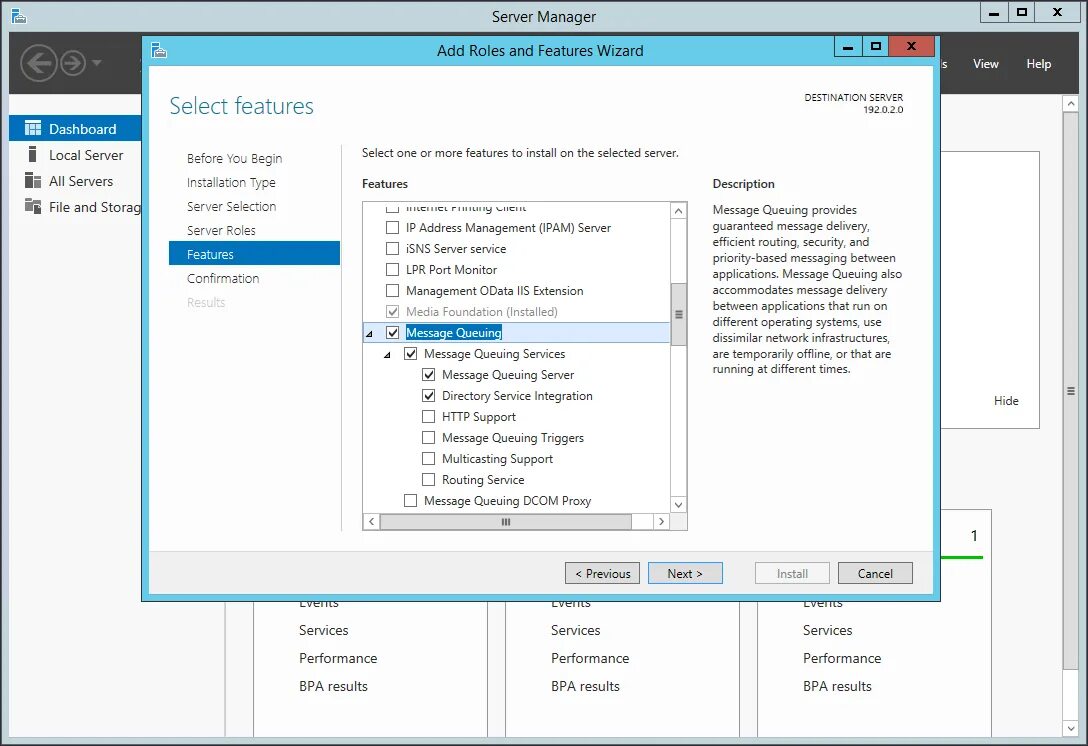Click BPA results link in second tile
1088x746 pixels.
[585, 686]
